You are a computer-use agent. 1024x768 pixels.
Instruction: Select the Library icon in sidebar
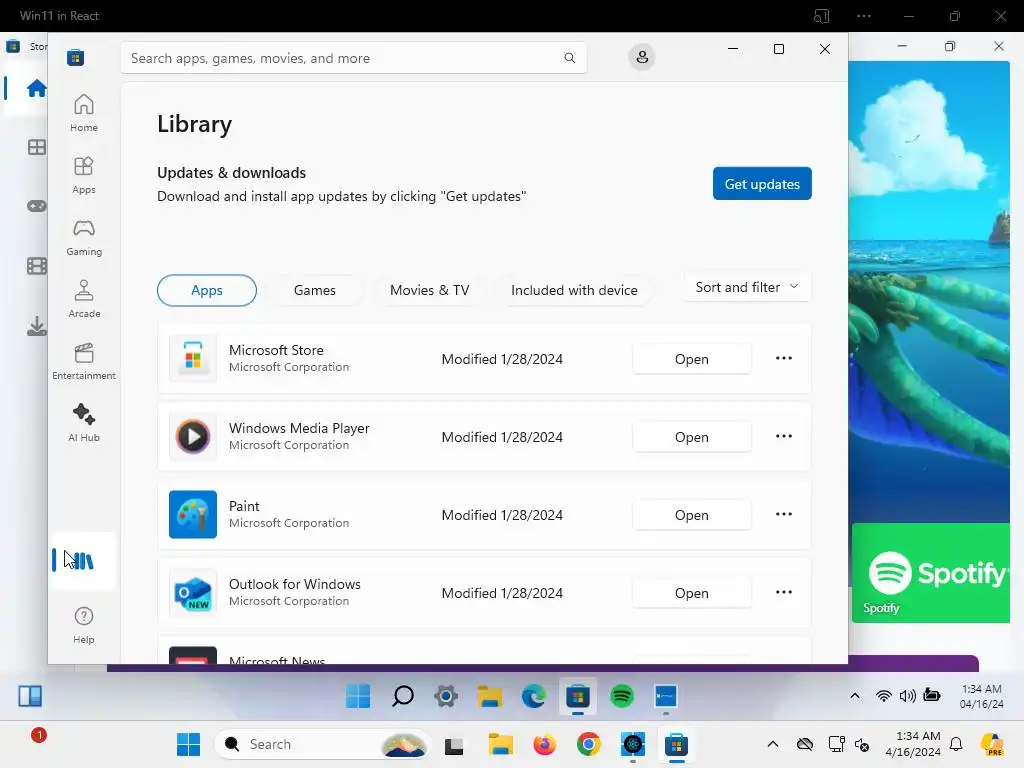click(83, 561)
